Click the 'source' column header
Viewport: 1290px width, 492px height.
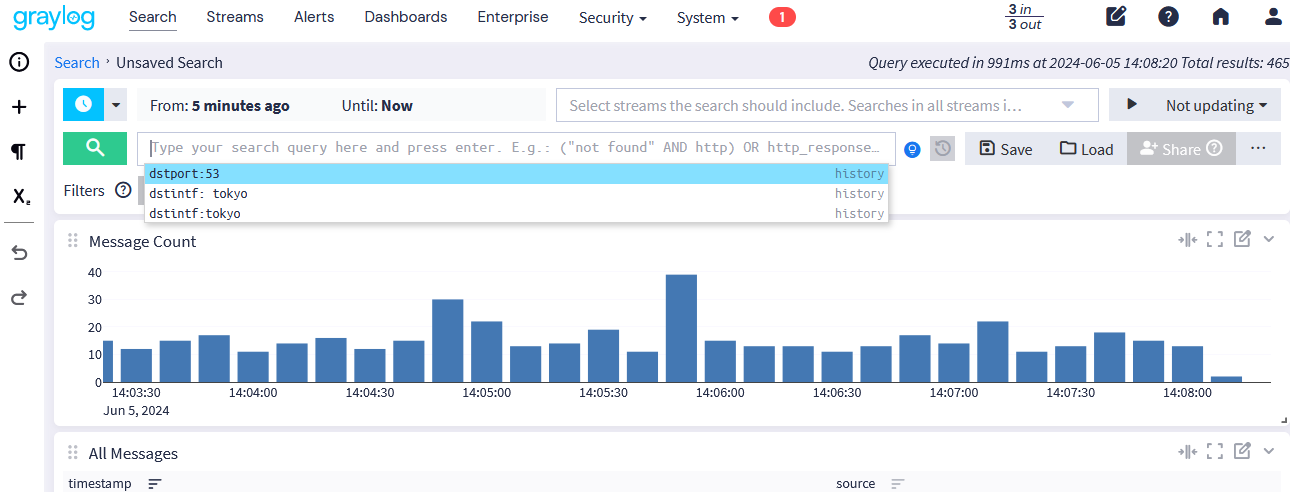(x=856, y=484)
